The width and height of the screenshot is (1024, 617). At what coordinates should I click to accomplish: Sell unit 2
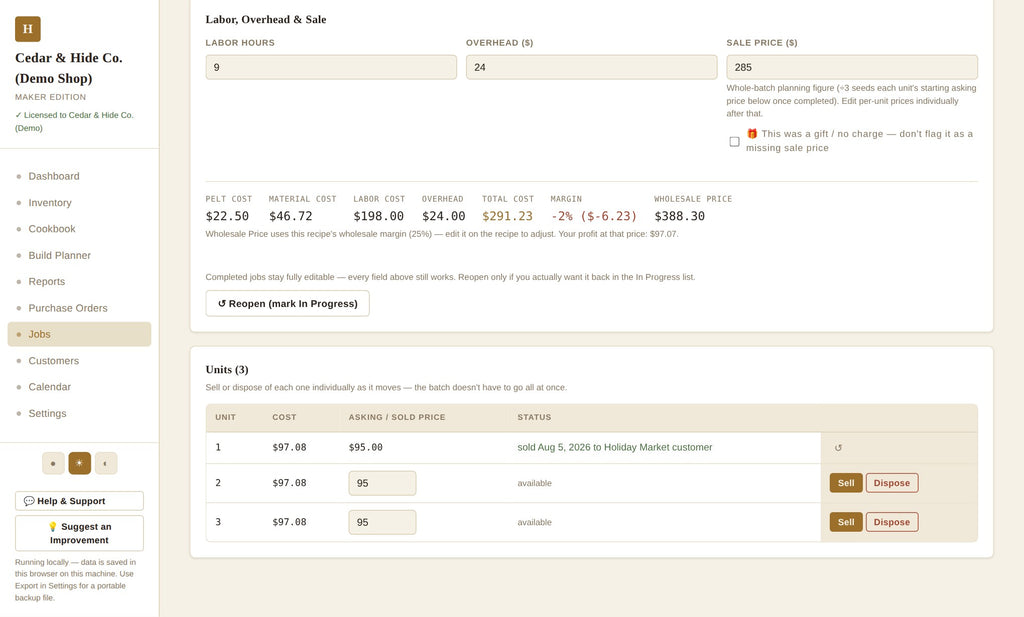pyautogui.click(x=846, y=483)
